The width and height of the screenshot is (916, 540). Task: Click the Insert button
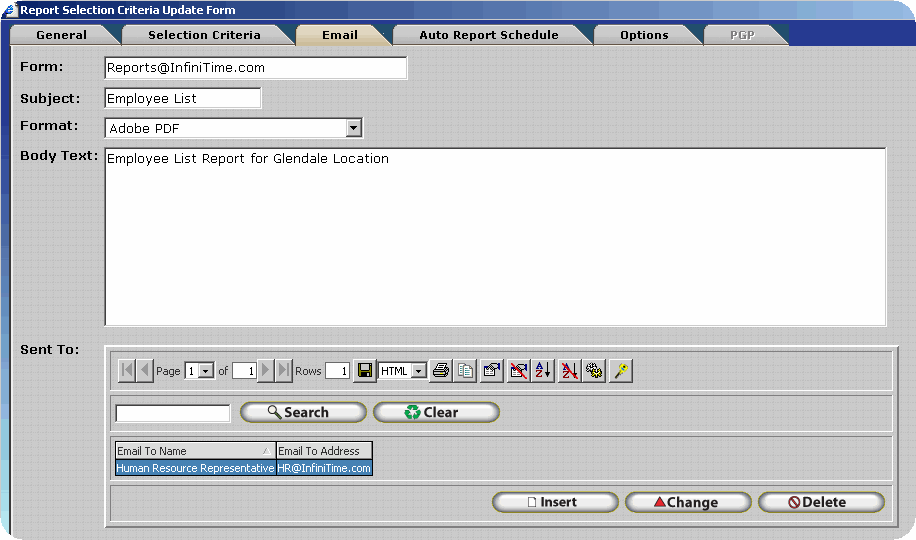click(554, 502)
